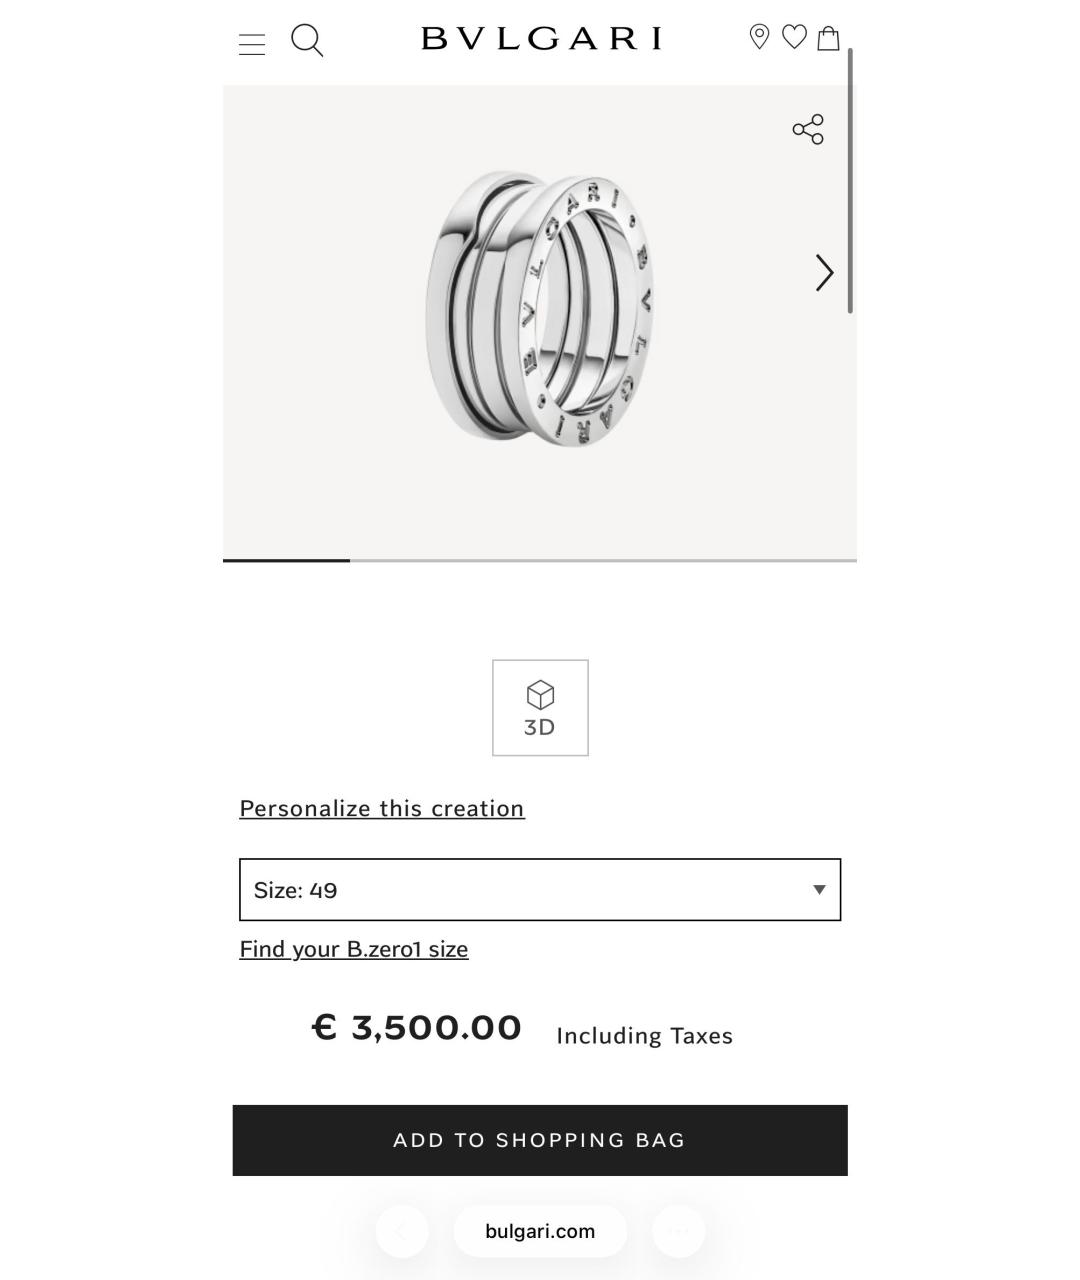
Task: Open the store locator pin icon
Action: (759, 37)
